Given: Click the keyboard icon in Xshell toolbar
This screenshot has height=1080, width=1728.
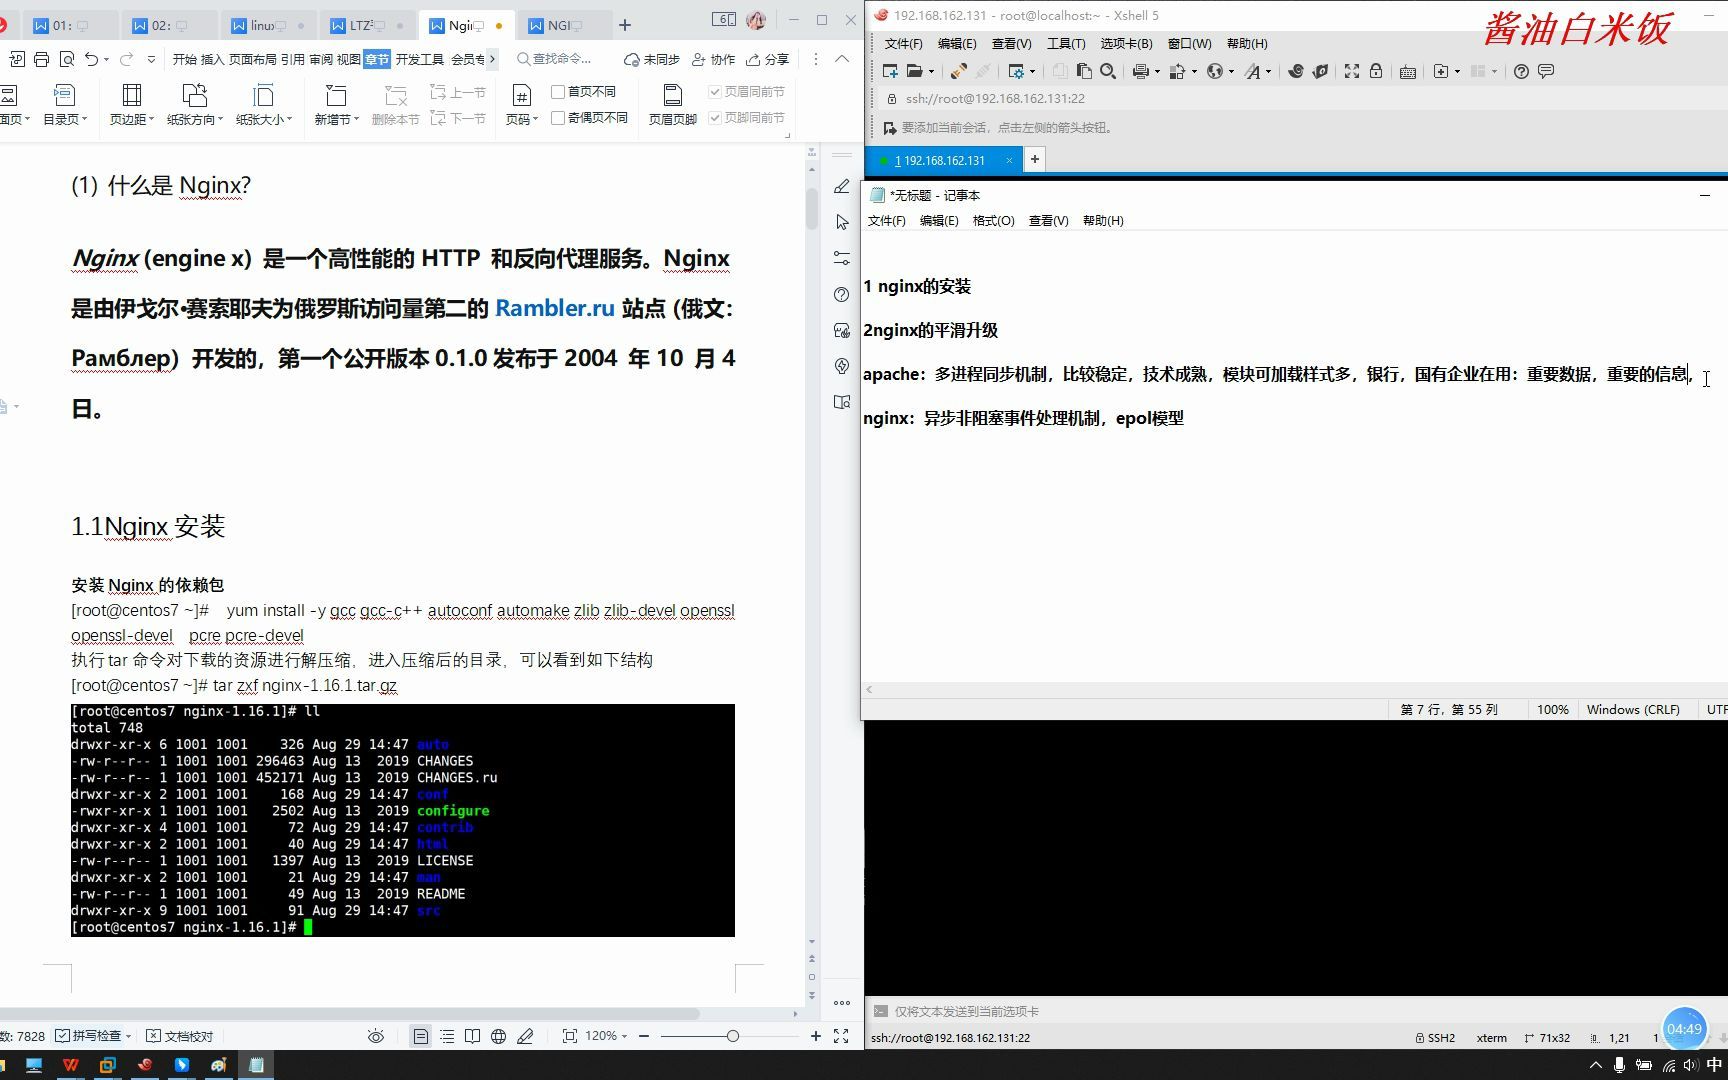Looking at the screenshot, I should [1408, 71].
